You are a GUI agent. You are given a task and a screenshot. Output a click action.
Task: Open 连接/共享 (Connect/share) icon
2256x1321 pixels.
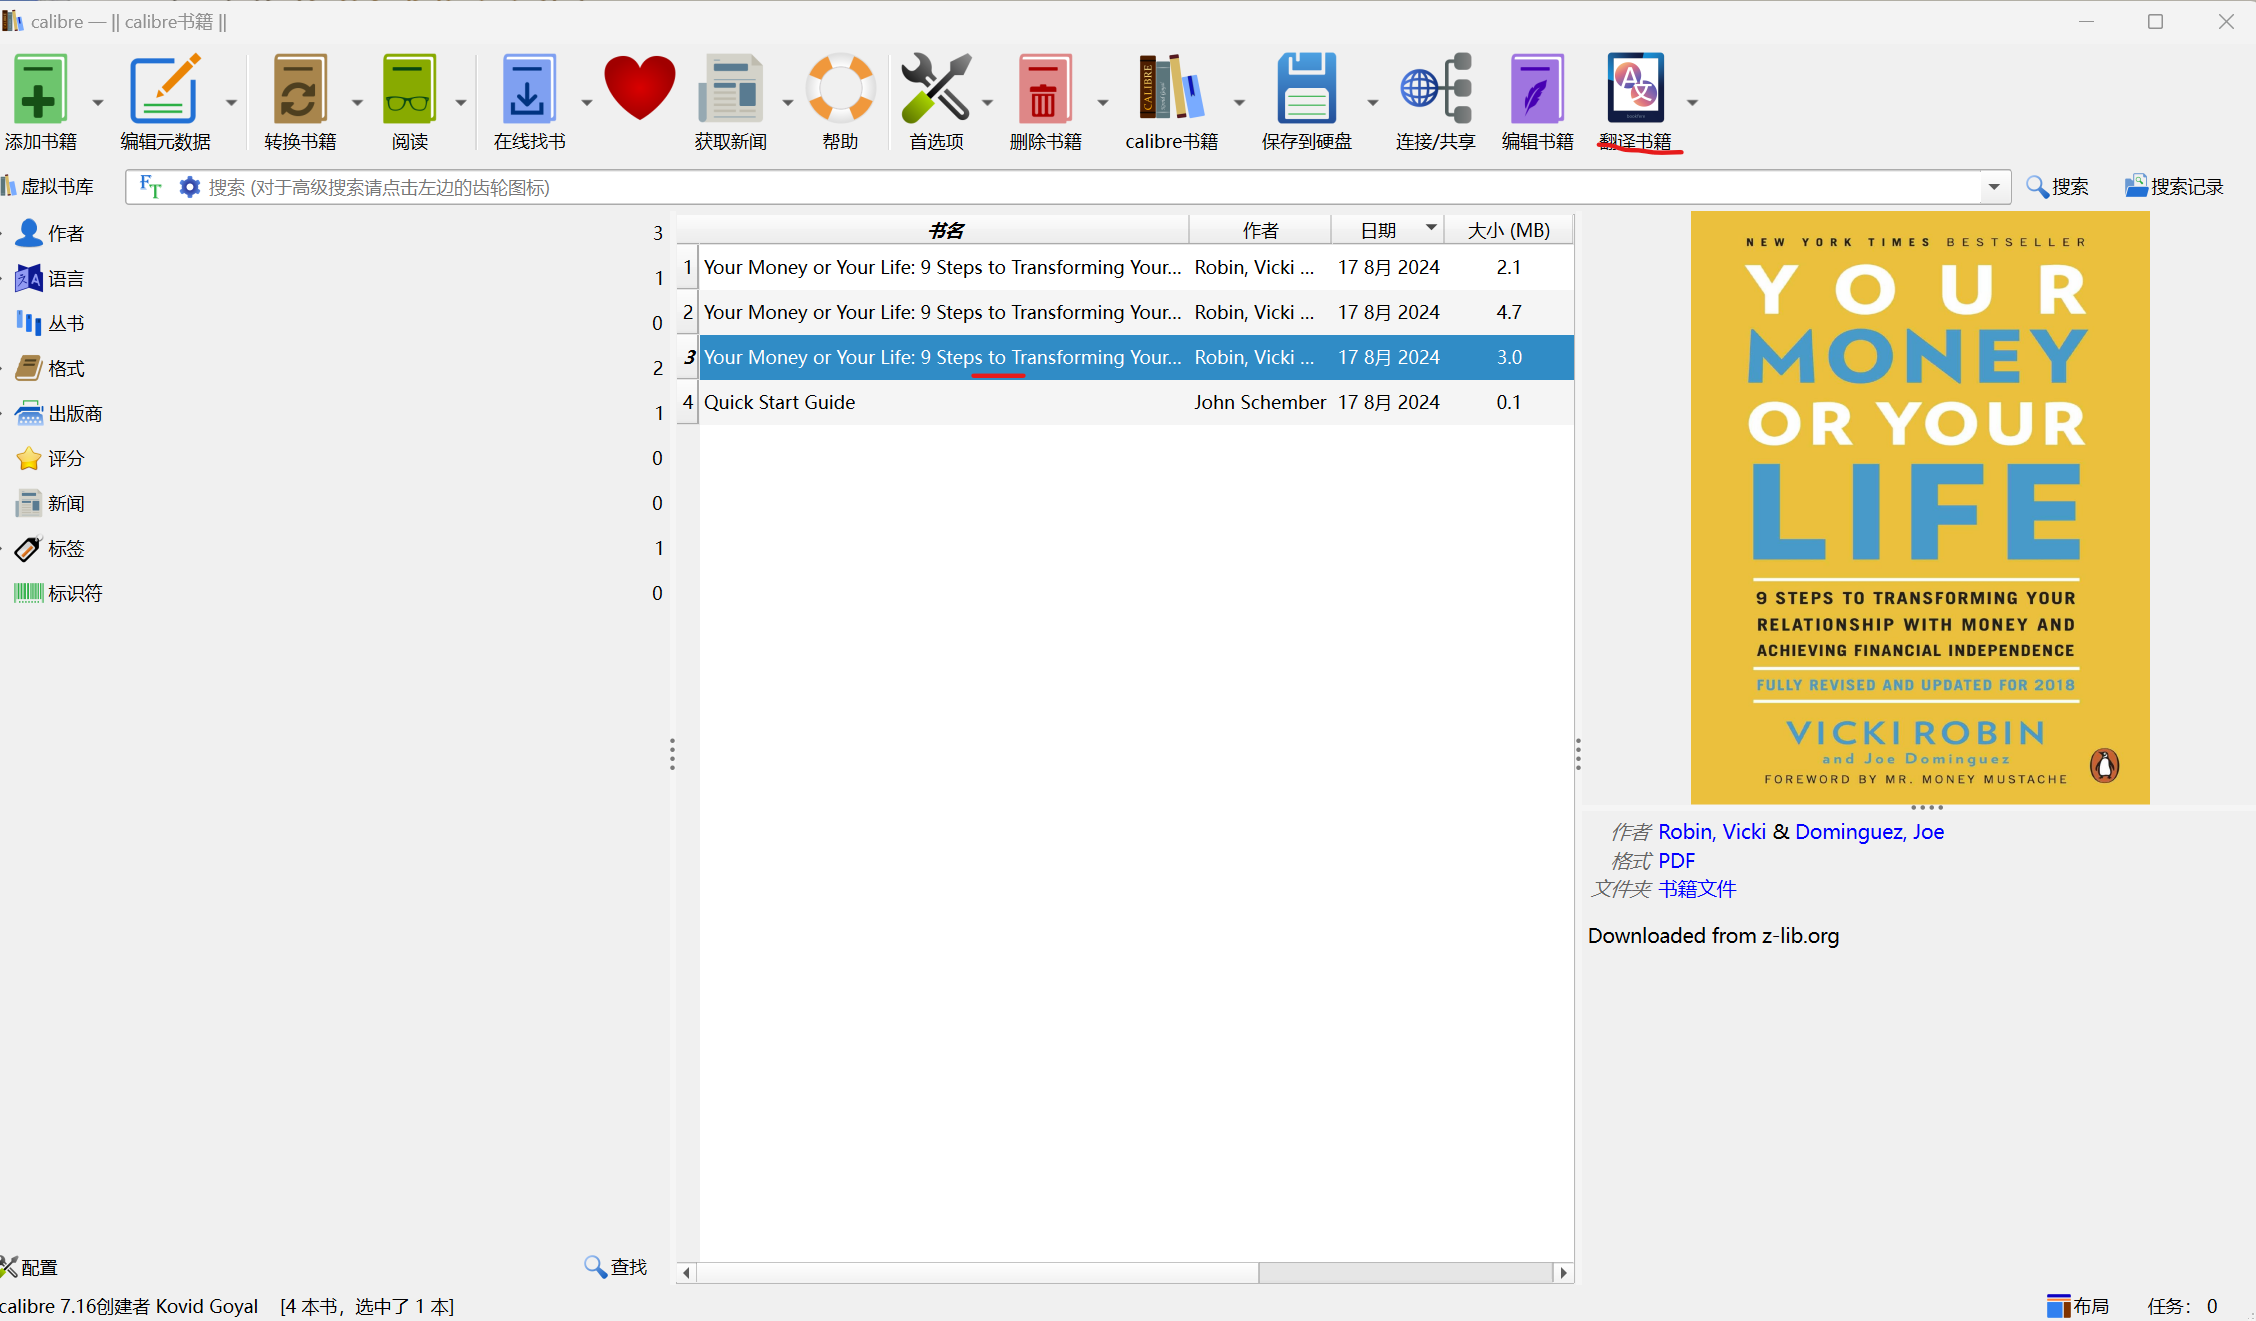[x=1436, y=88]
